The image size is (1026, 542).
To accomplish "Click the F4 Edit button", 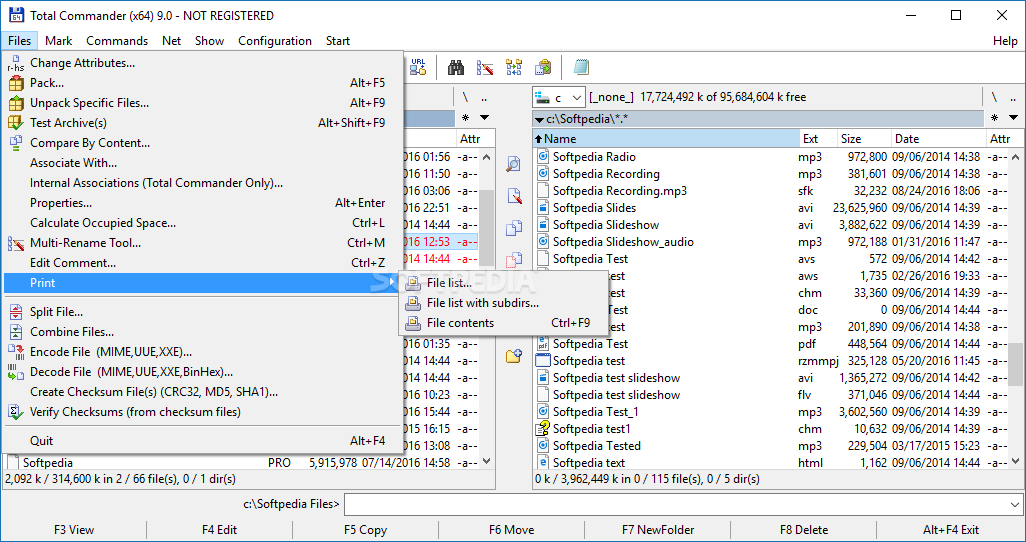I will coord(219,530).
